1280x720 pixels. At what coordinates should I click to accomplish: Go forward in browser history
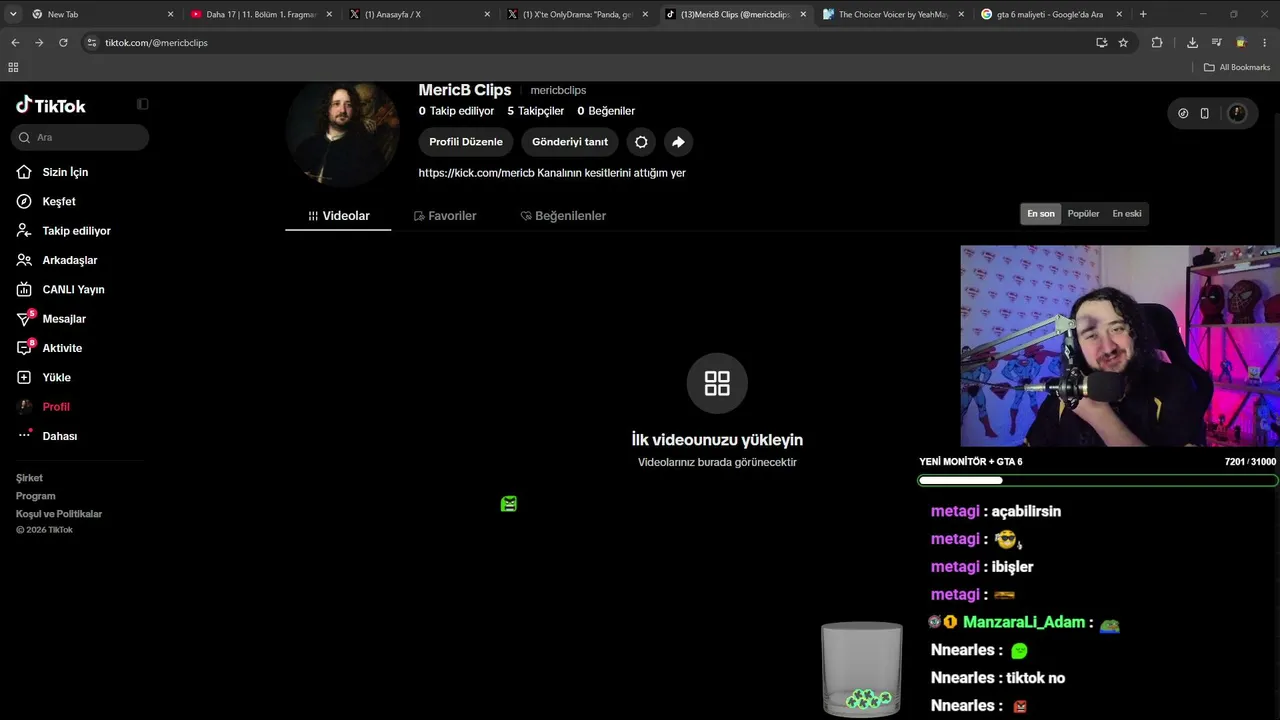click(x=39, y=43)
